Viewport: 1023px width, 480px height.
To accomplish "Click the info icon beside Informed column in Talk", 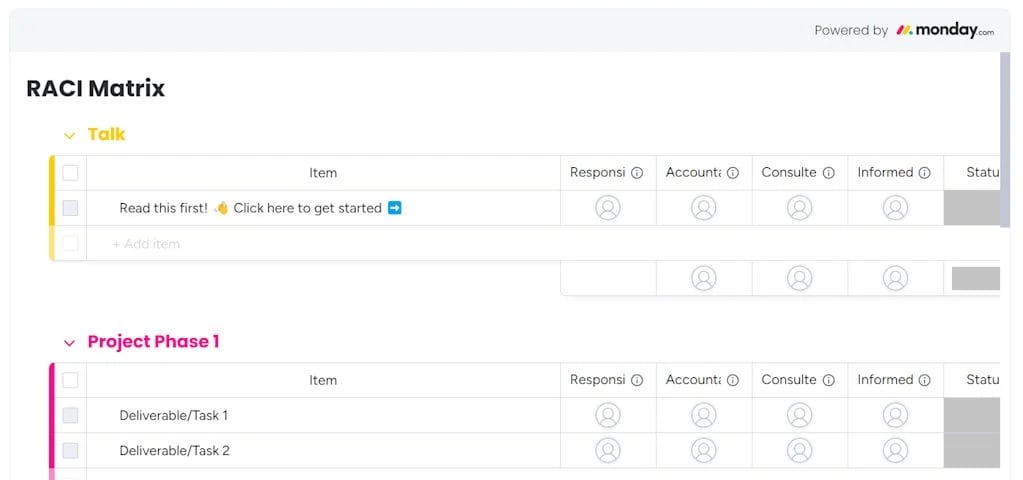I will tap(925, 173).
